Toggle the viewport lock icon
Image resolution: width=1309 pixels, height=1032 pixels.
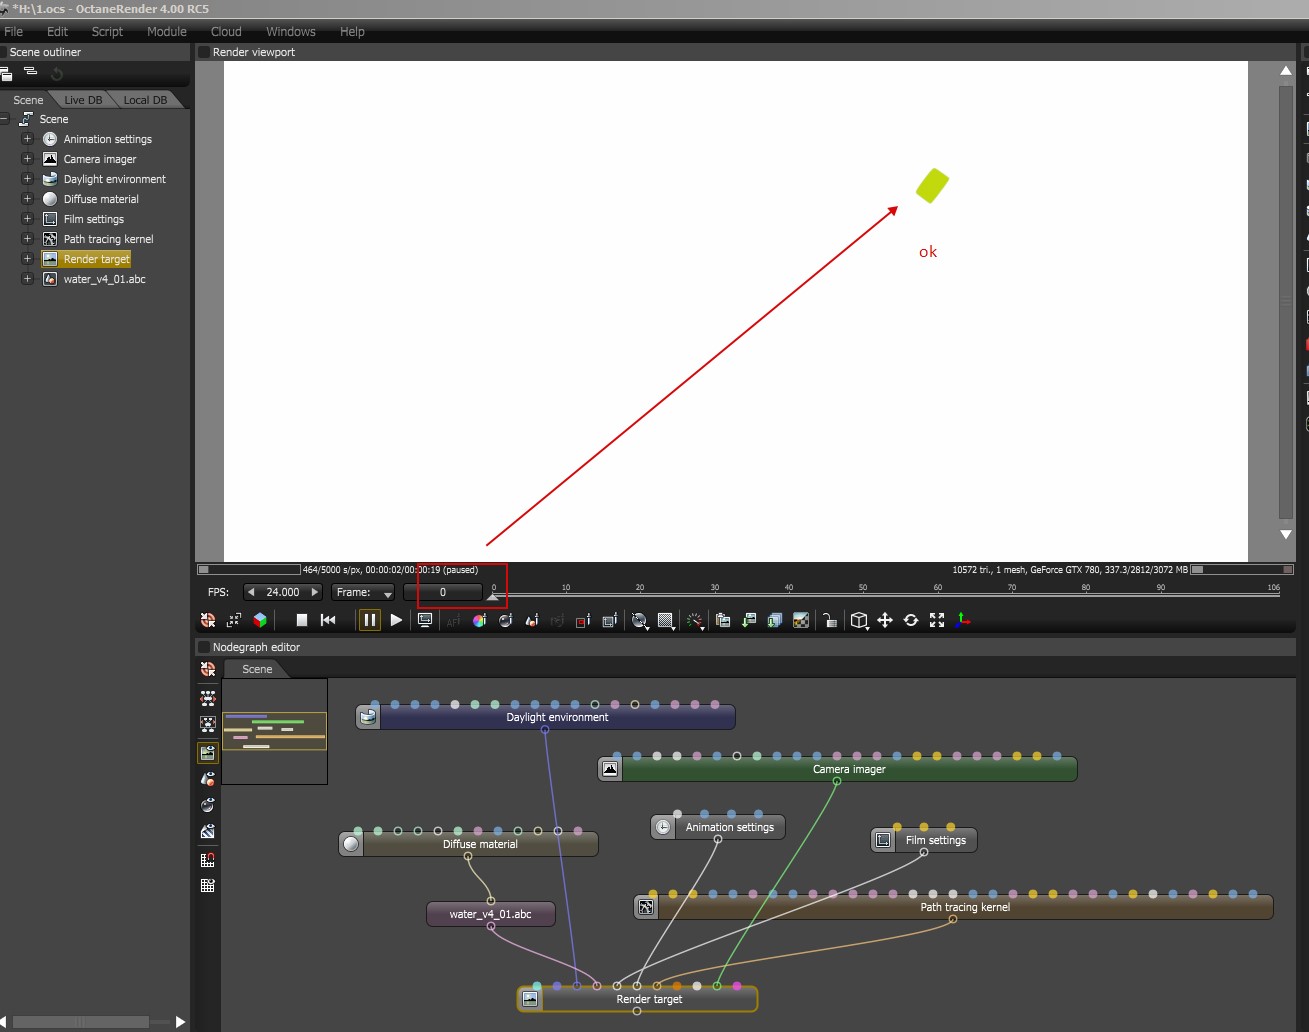click(x=830, y=620)
